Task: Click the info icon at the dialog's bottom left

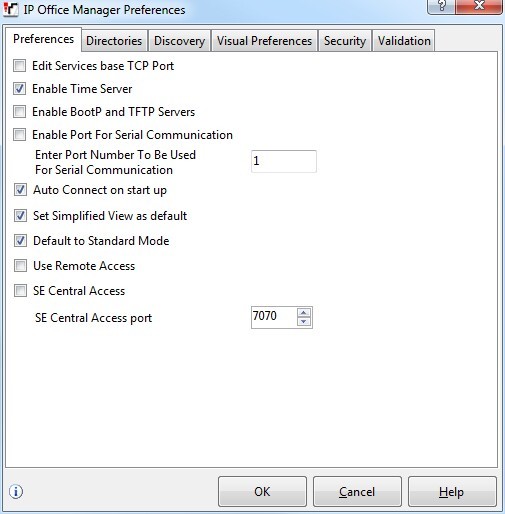Action: [16, 492]
